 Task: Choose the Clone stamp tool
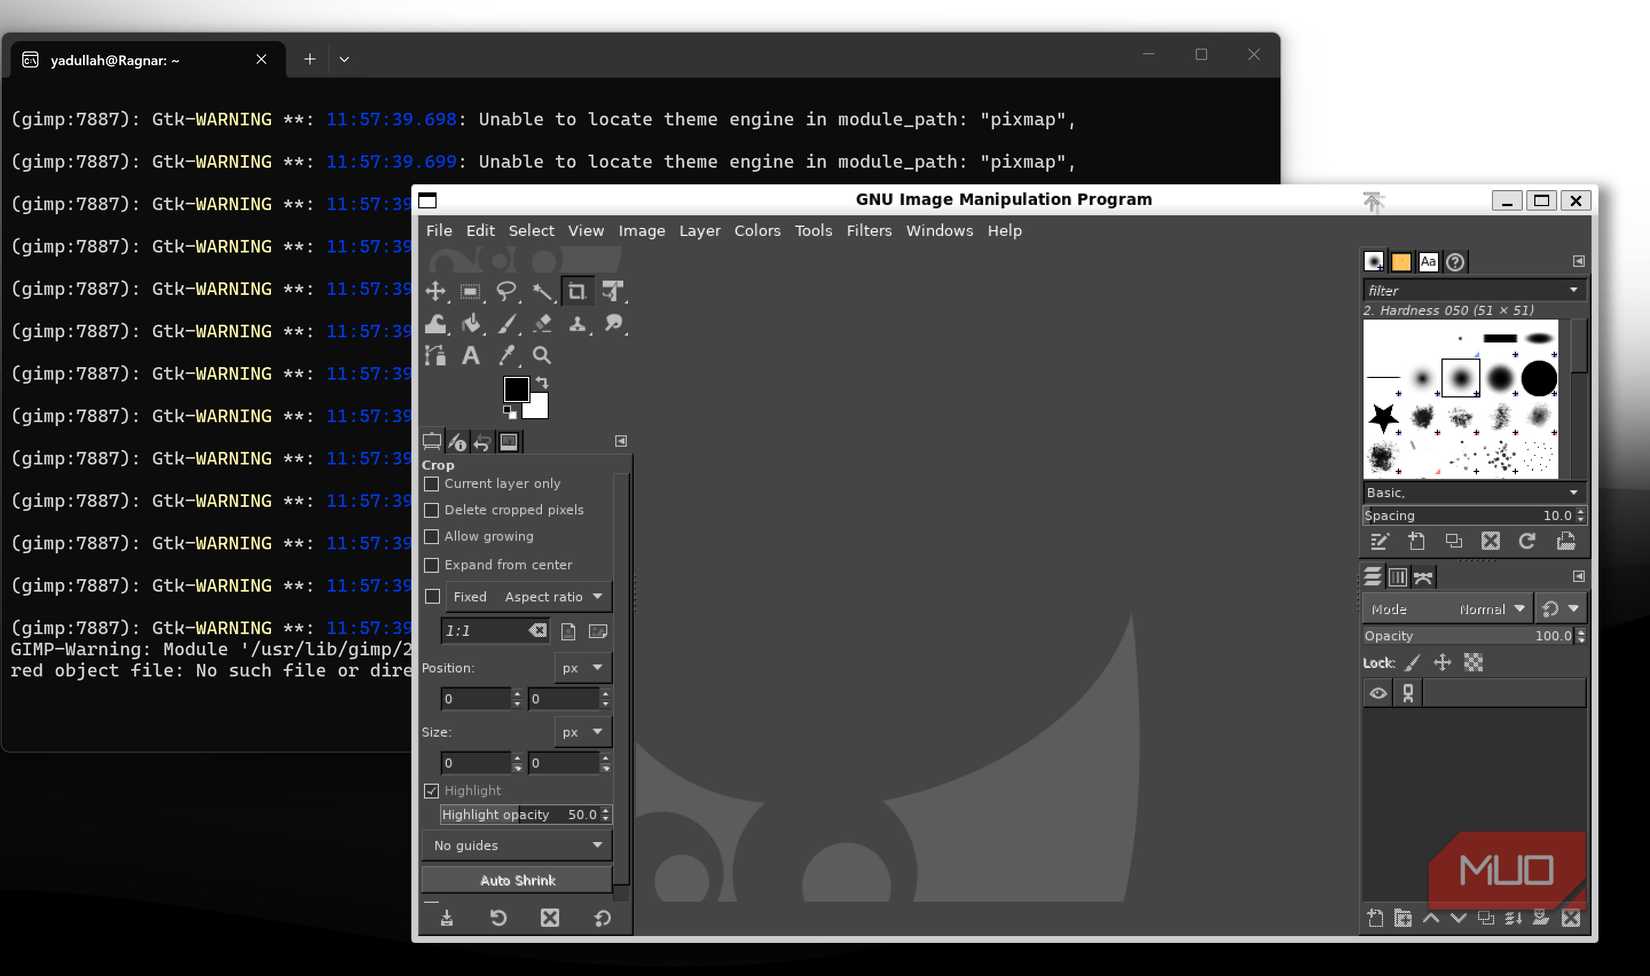(x=577, y=323)
